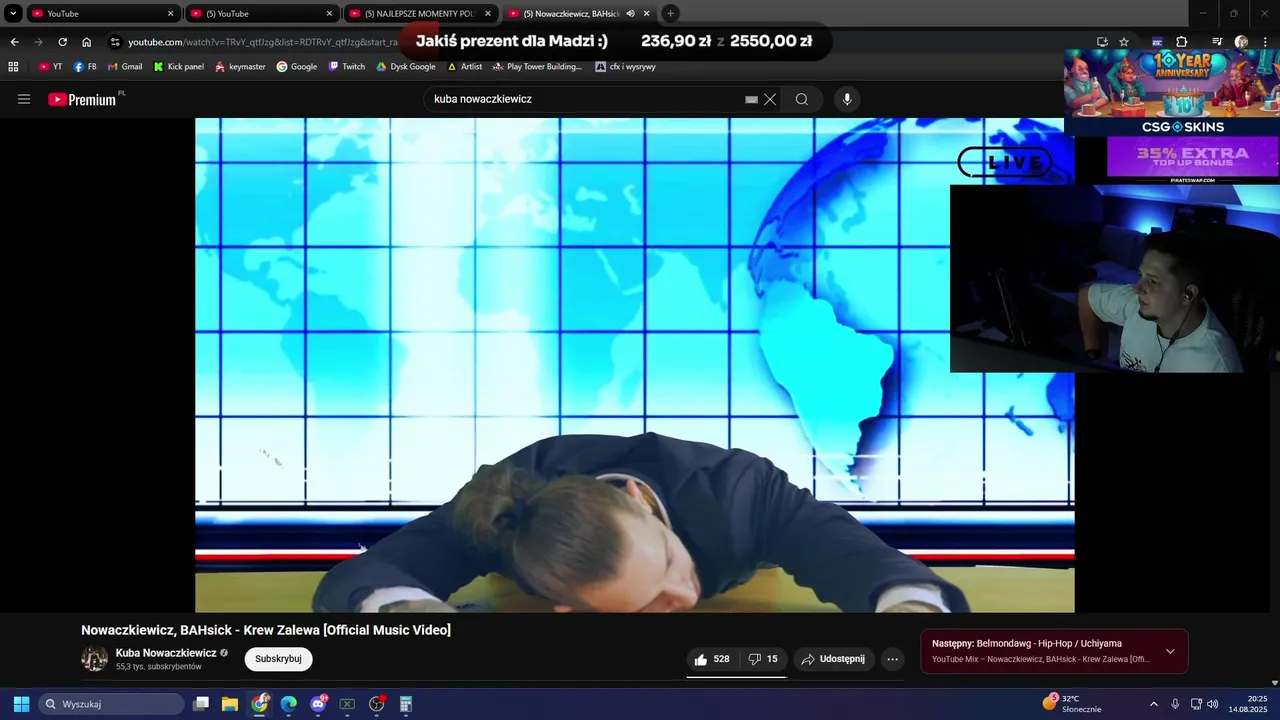Open the Chrome apps grid in the bookmarks bar
The width and height of the screenshot is (1280, 720).
click(x=13, y=67)
